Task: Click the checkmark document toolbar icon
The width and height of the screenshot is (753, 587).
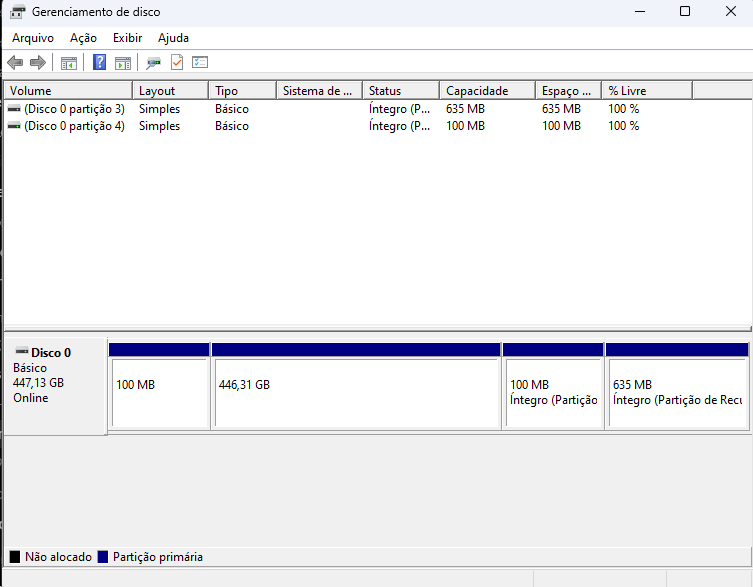Action: point(177,62)
